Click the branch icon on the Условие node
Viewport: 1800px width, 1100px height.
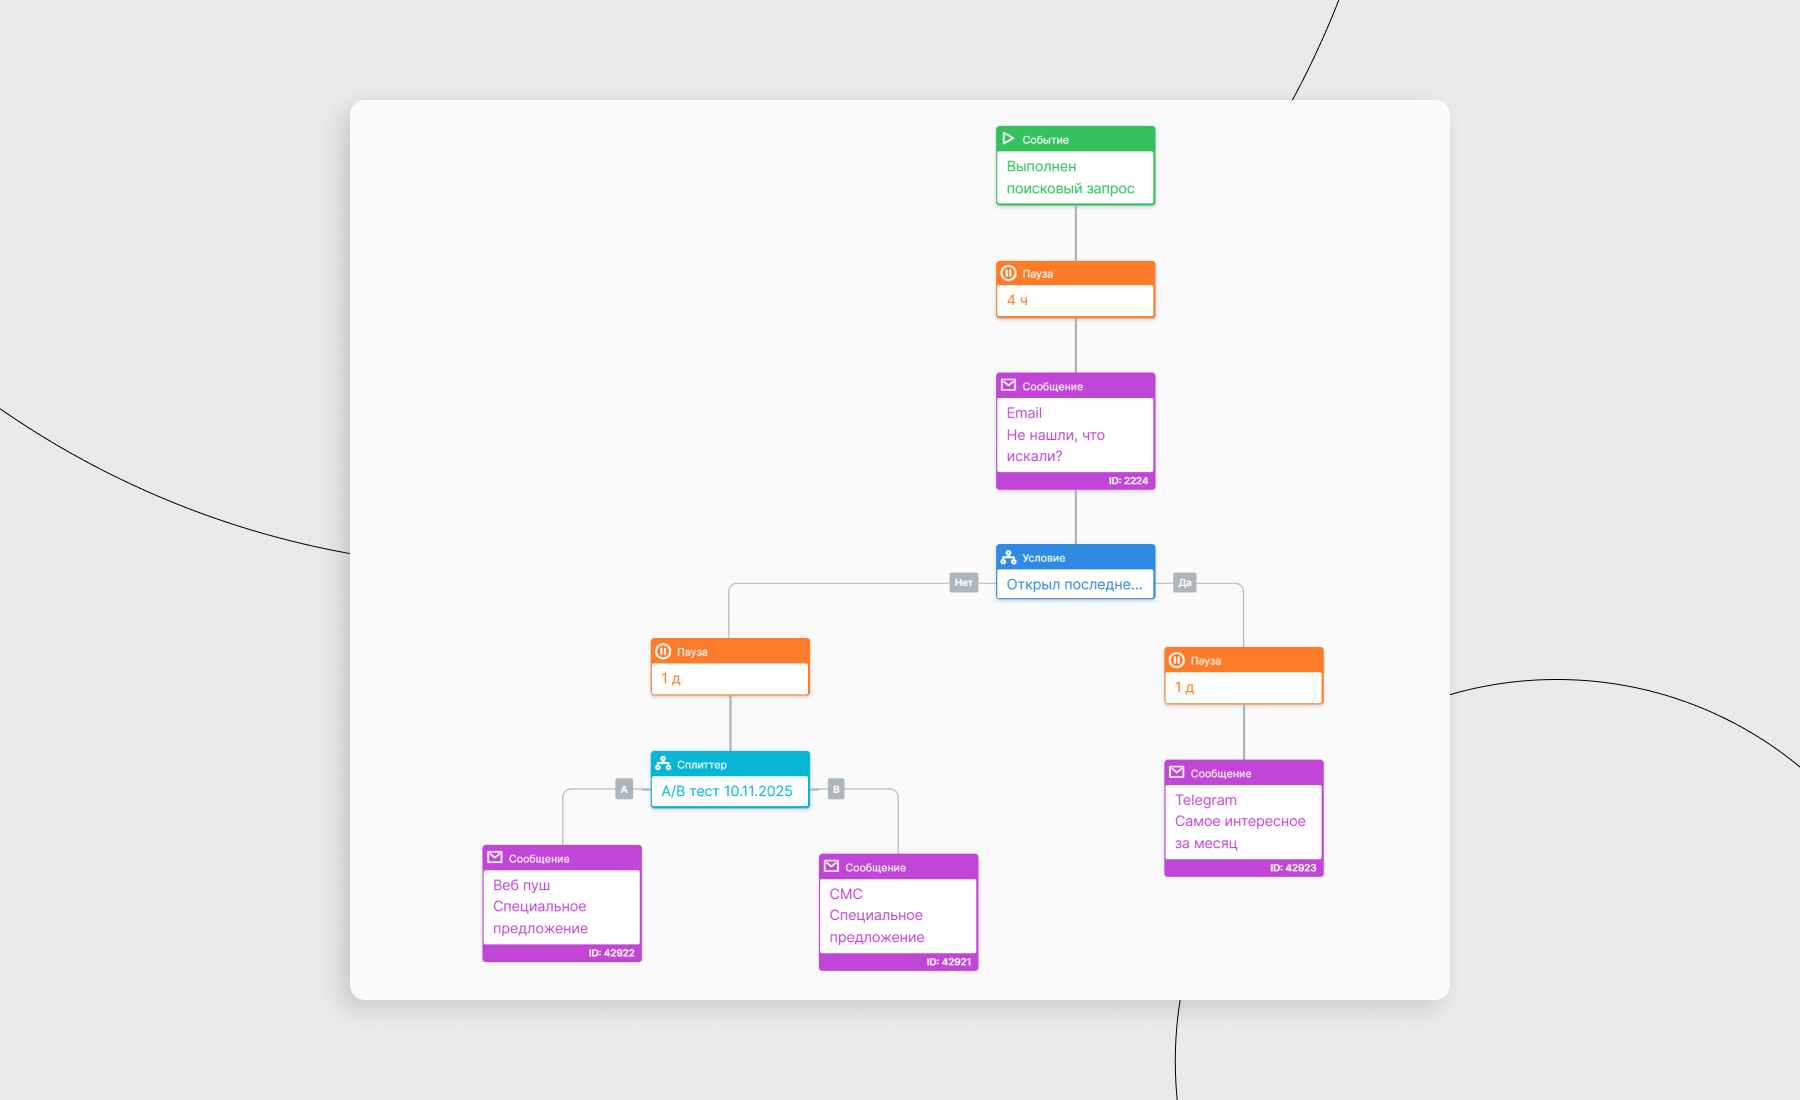pyautogui.click(x=1008, y=558)
